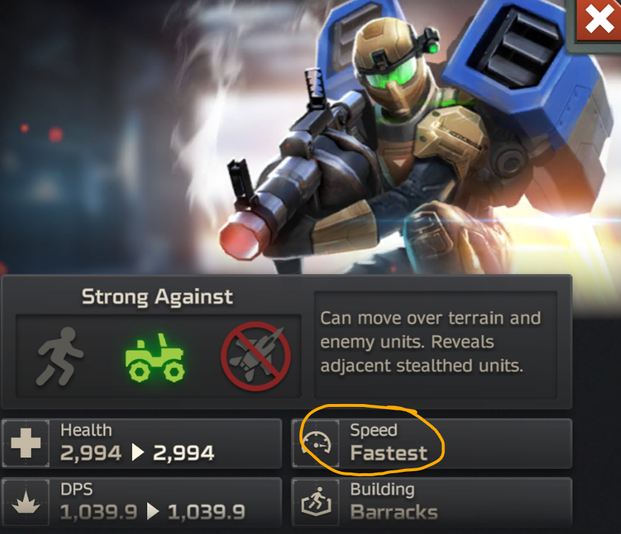Tap the unit description text box

[436, 345]
